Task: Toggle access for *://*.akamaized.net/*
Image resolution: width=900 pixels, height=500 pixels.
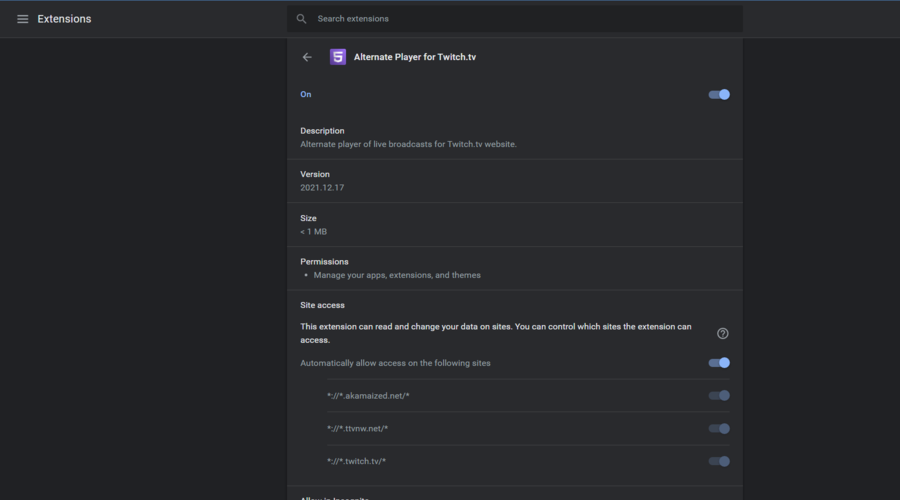Action: [719, 396]
